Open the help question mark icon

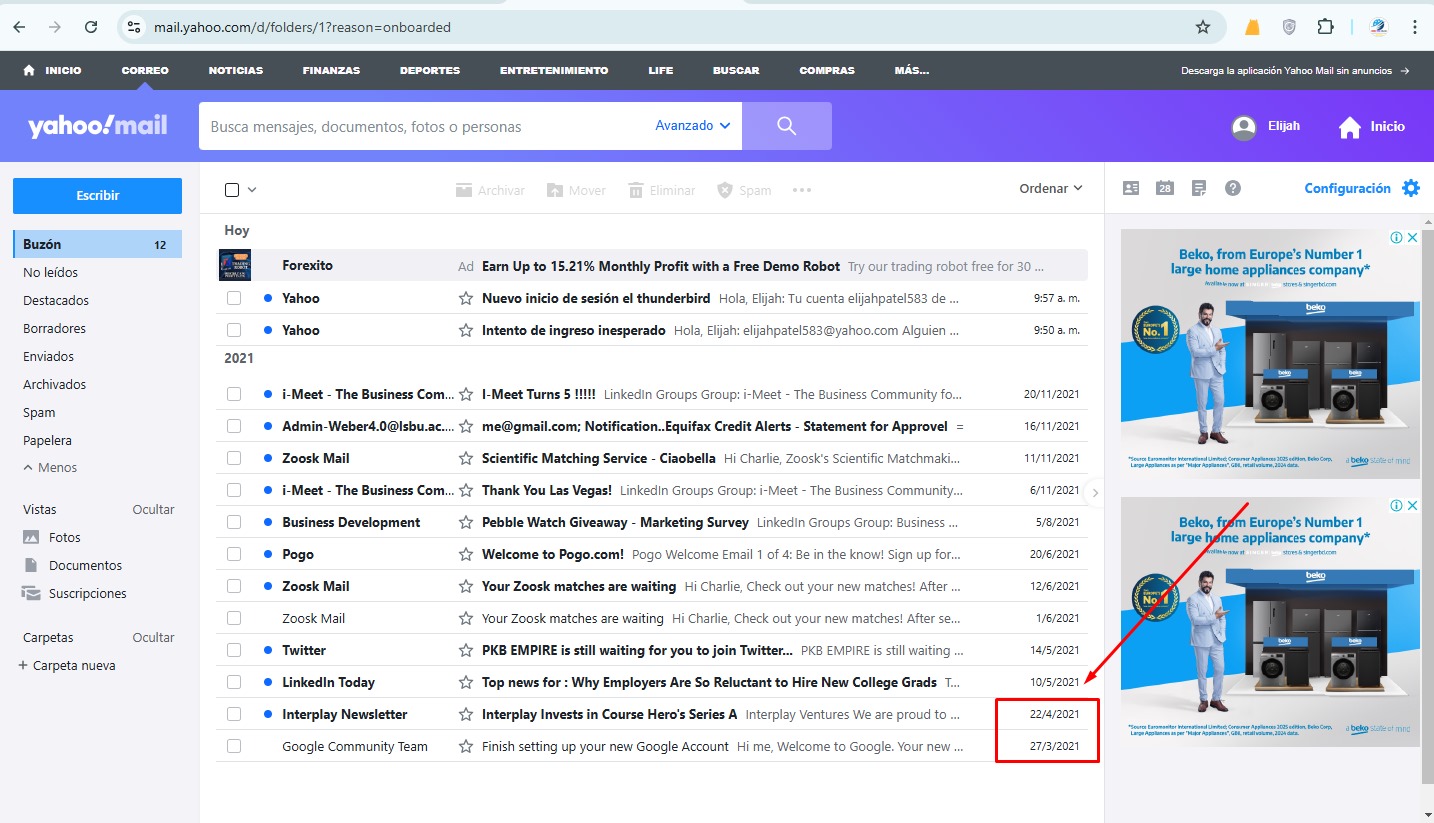[1233, 188]
